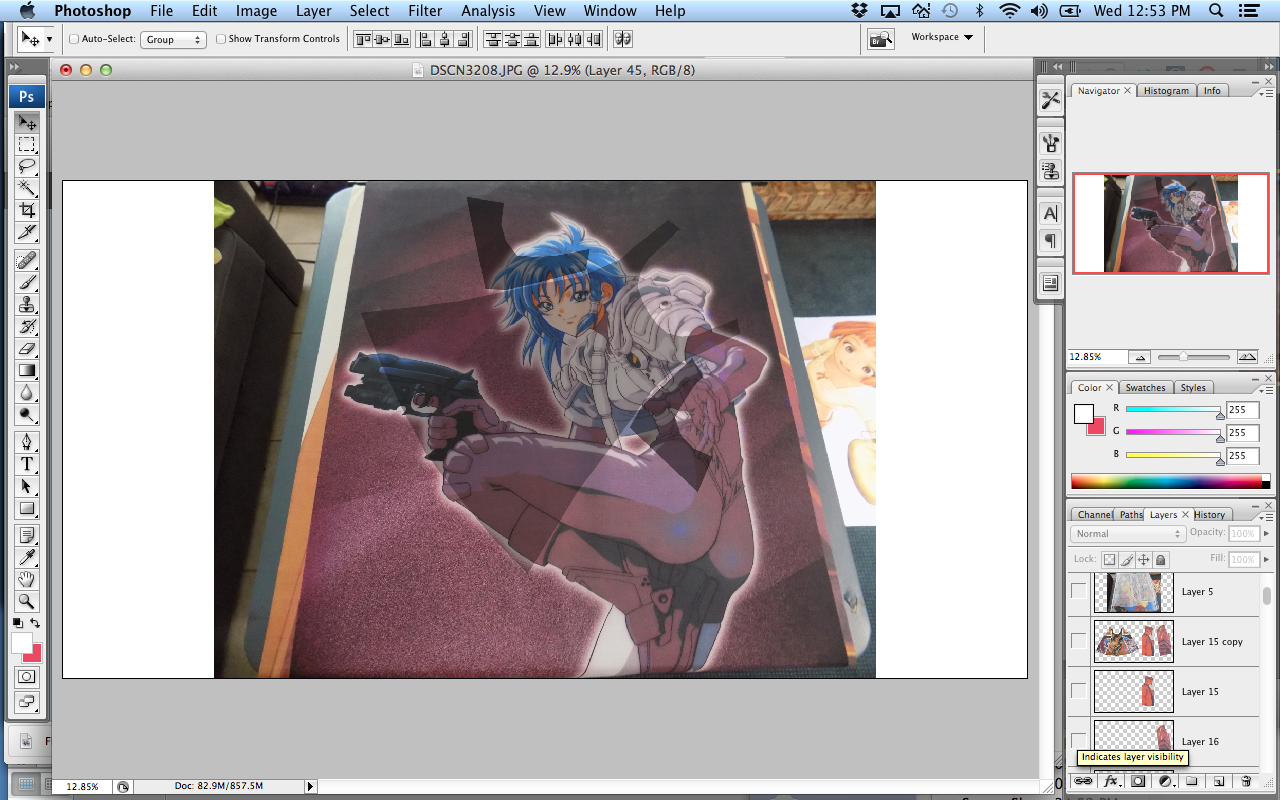Click the link layers button
The height and width of the screenshot is (800, 1280).
[x=1083, y=781]
